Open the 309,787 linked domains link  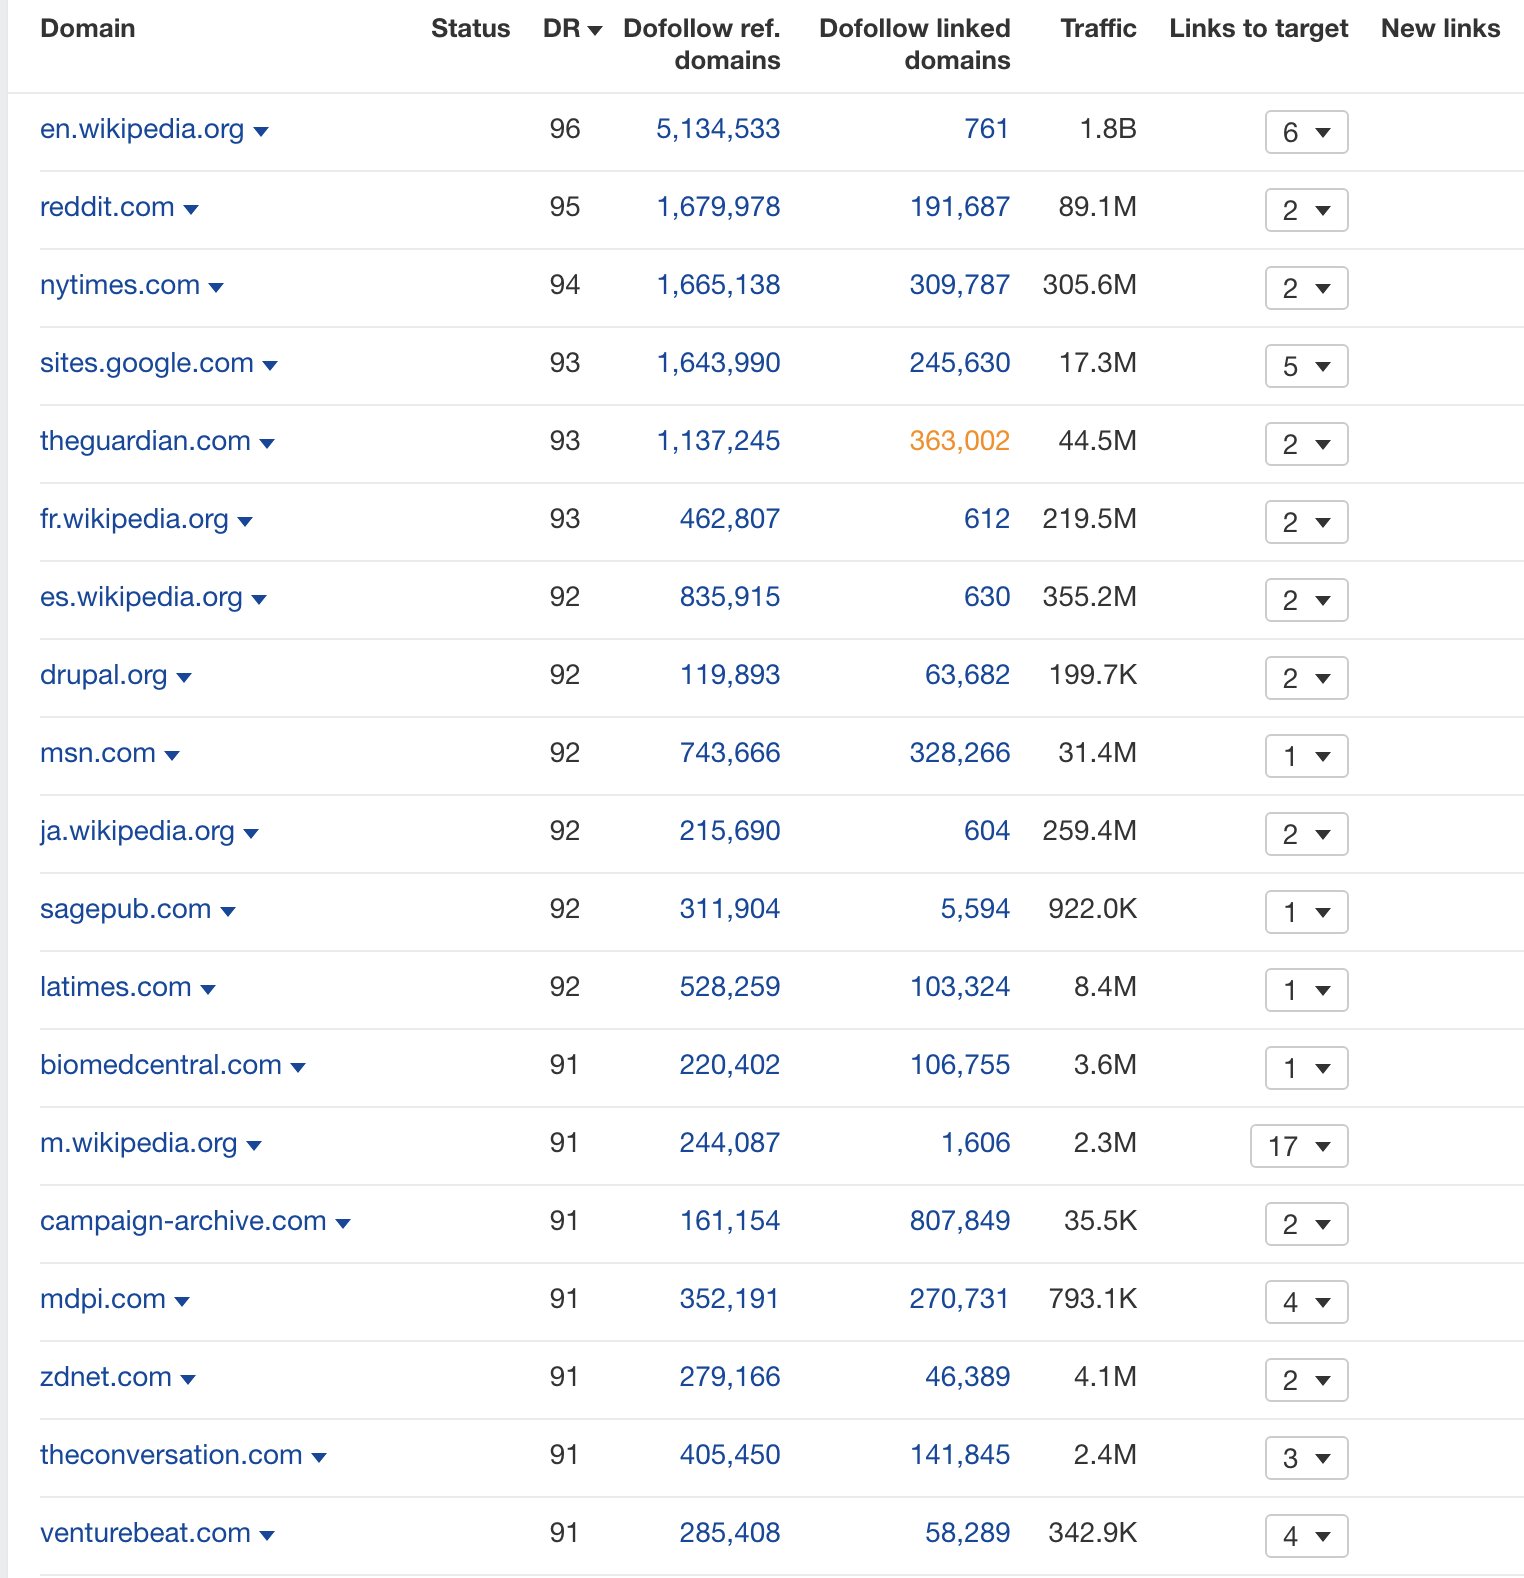point(960,285)
